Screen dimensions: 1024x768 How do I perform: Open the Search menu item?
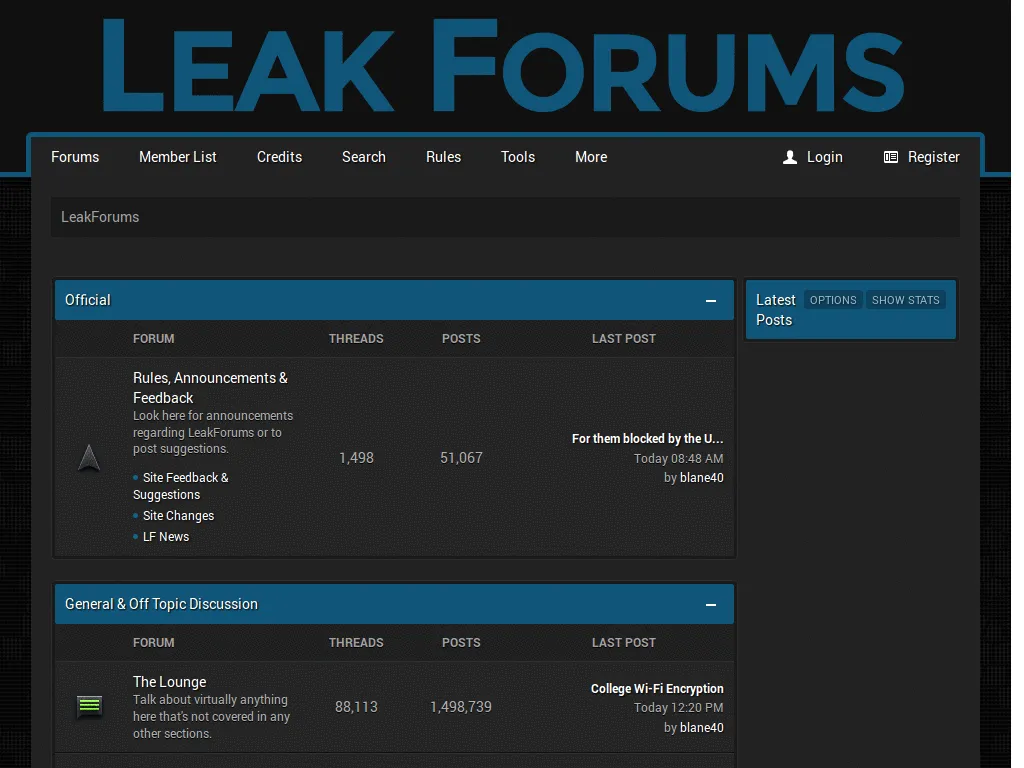[x=363, y=157]
